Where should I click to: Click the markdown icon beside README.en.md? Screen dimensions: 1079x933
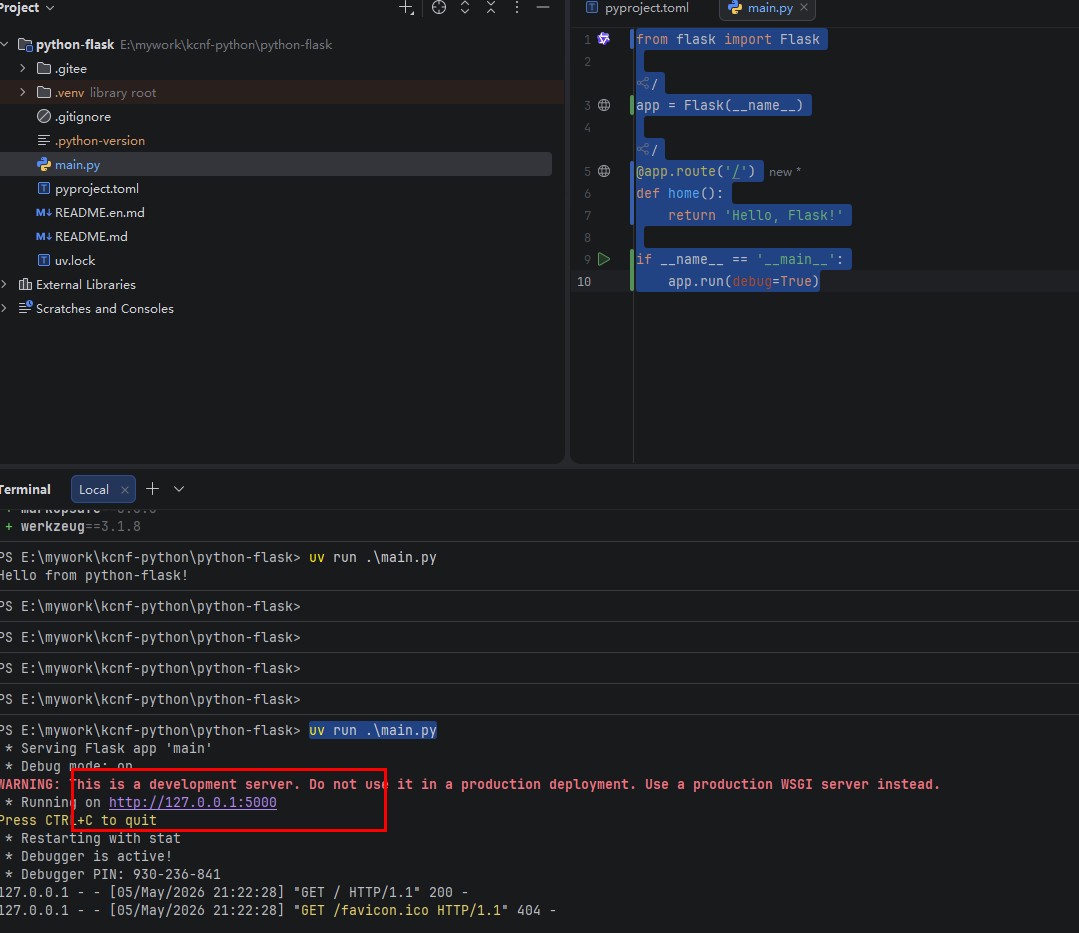pyautogui.click(x=43, y=213)
